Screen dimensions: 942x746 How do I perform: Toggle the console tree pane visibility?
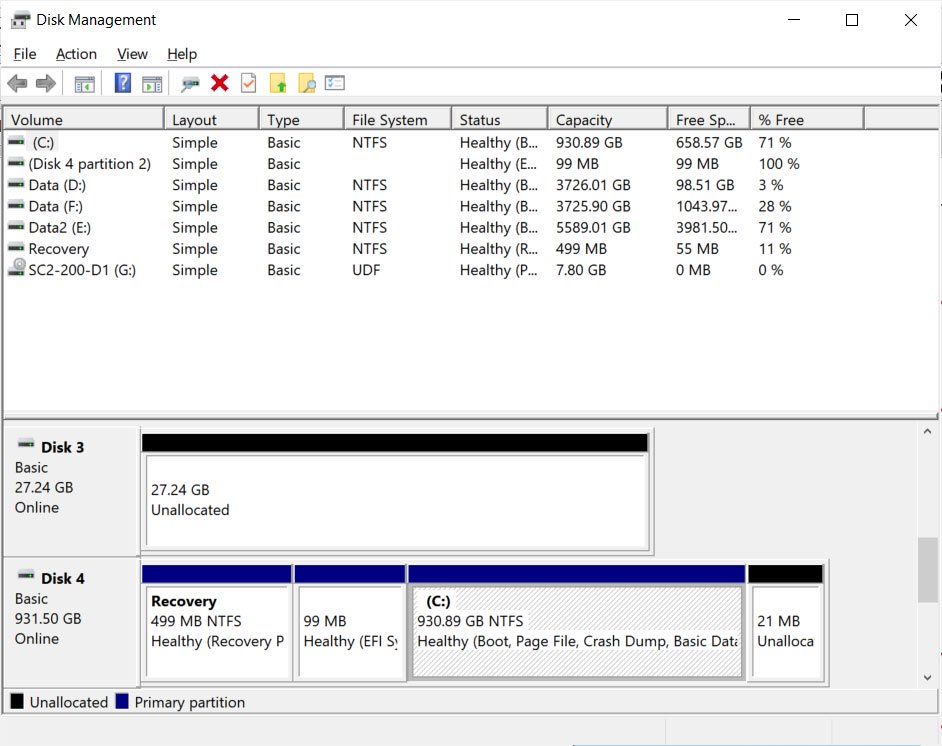point(84,82)
